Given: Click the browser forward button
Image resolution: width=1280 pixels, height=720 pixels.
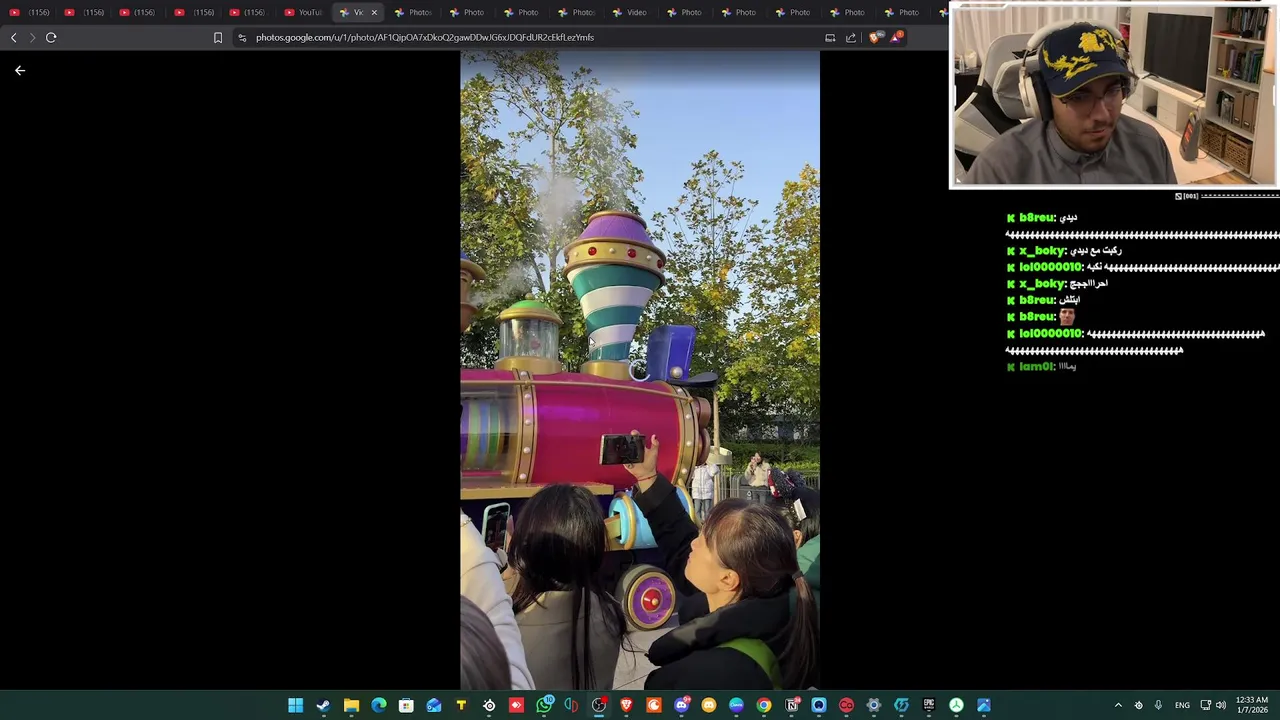Looking at the screenshot, I should click(x=32, y=37).
